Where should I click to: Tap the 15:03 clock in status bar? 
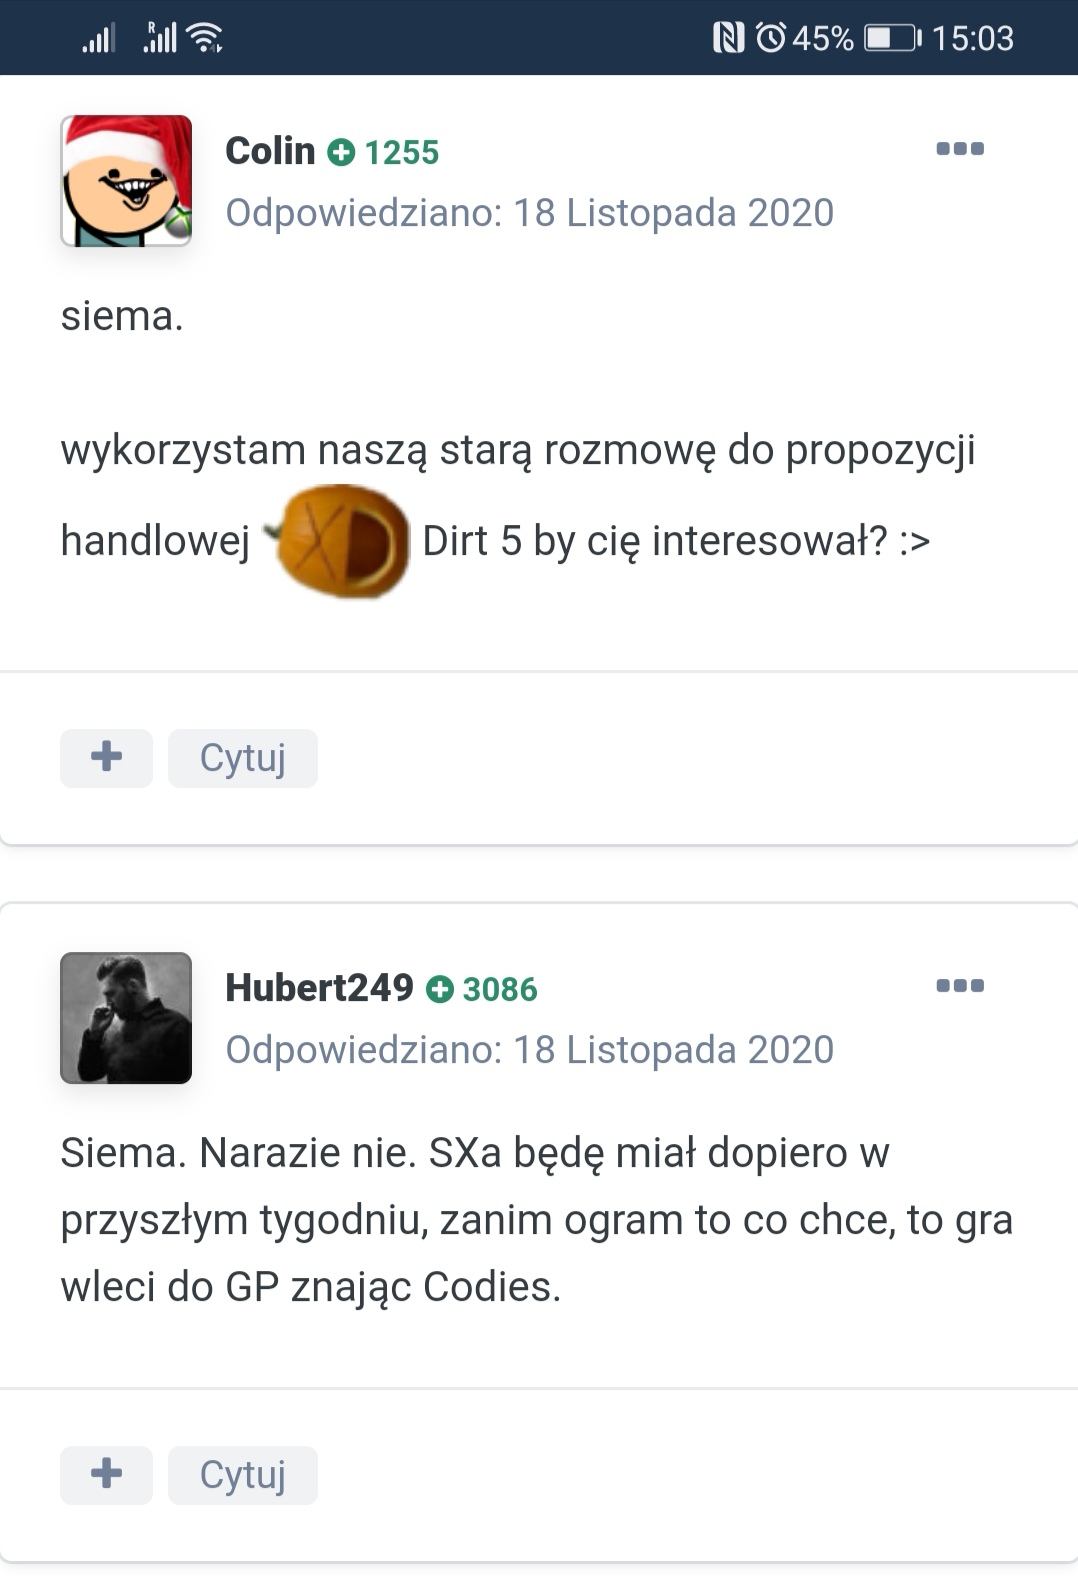point(972,38)
